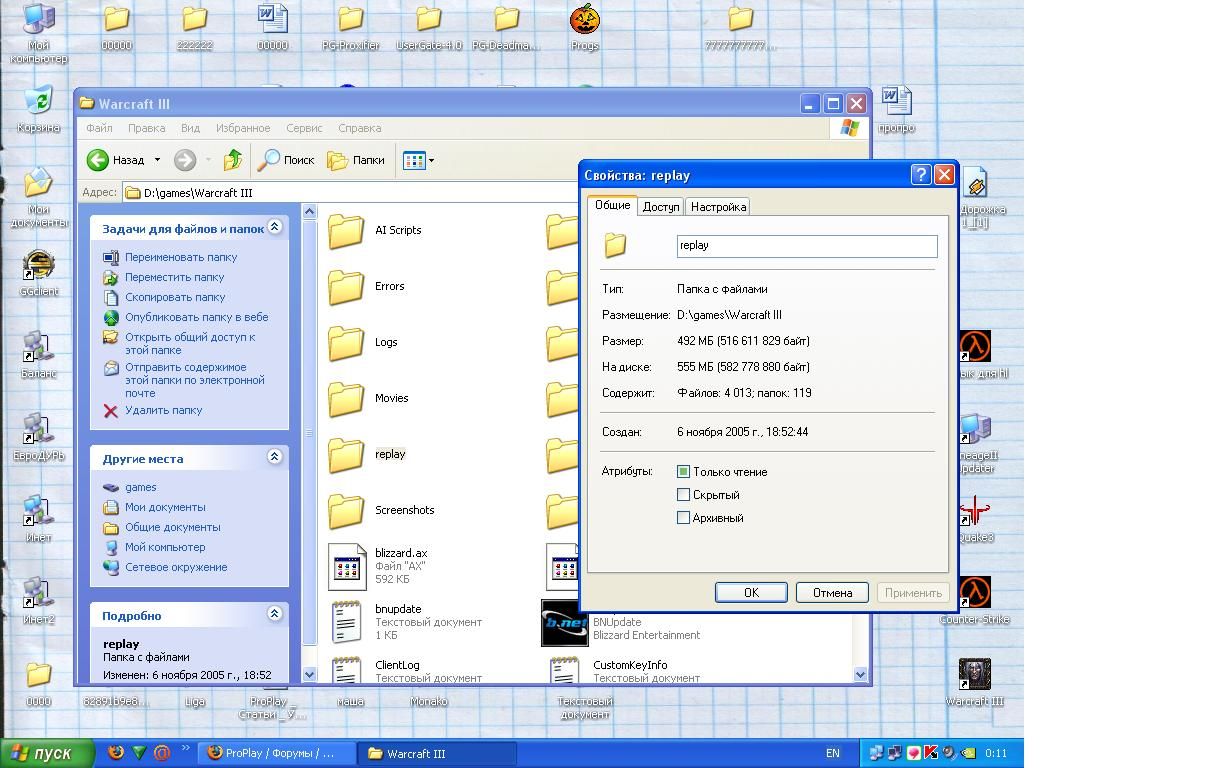The height and width of the screenshot is (768, 1209).
Task: Click Отмена in properties dialog
Action: click(x=832, y=592)
